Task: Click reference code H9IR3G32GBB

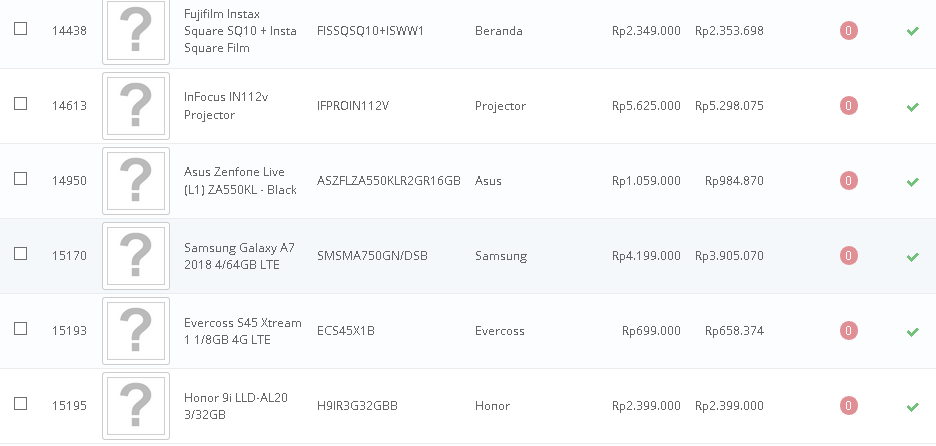Action: (357, 406)
